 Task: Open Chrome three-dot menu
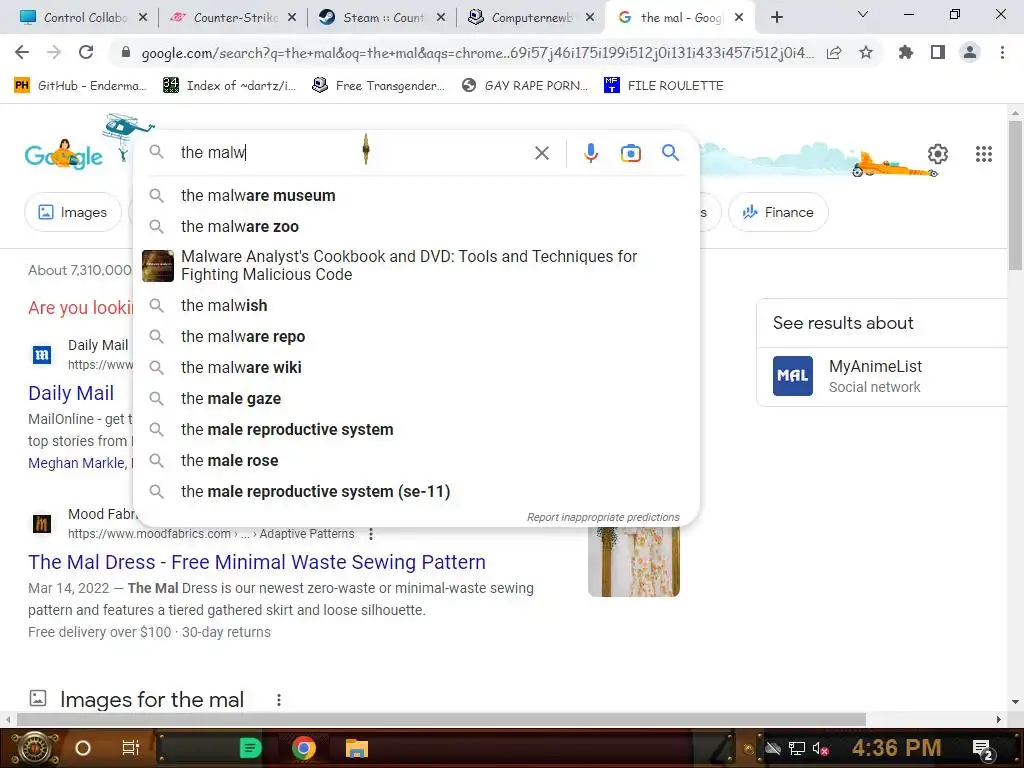(x=1002, y=52)
